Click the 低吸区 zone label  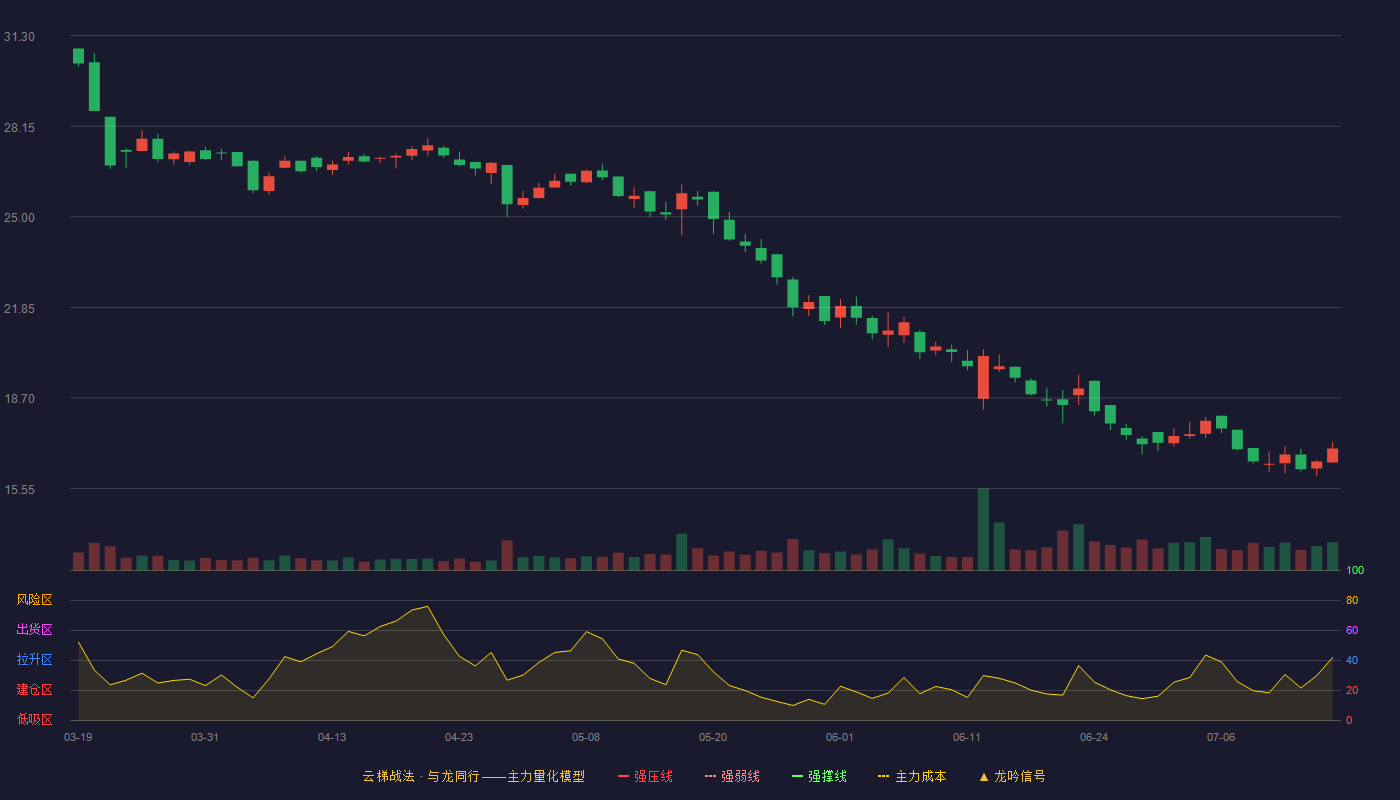pyautogui.click(x=34, y=720)
